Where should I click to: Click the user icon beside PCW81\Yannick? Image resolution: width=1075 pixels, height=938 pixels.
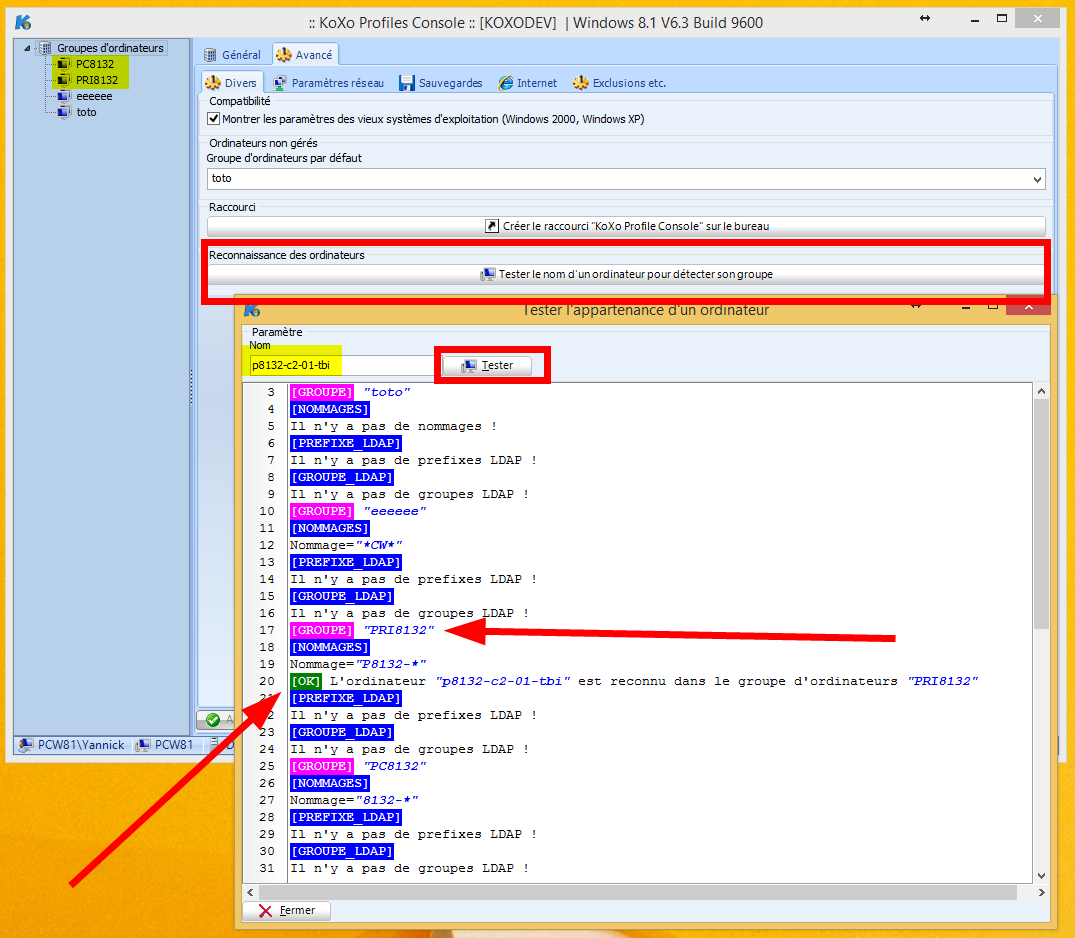25,745
